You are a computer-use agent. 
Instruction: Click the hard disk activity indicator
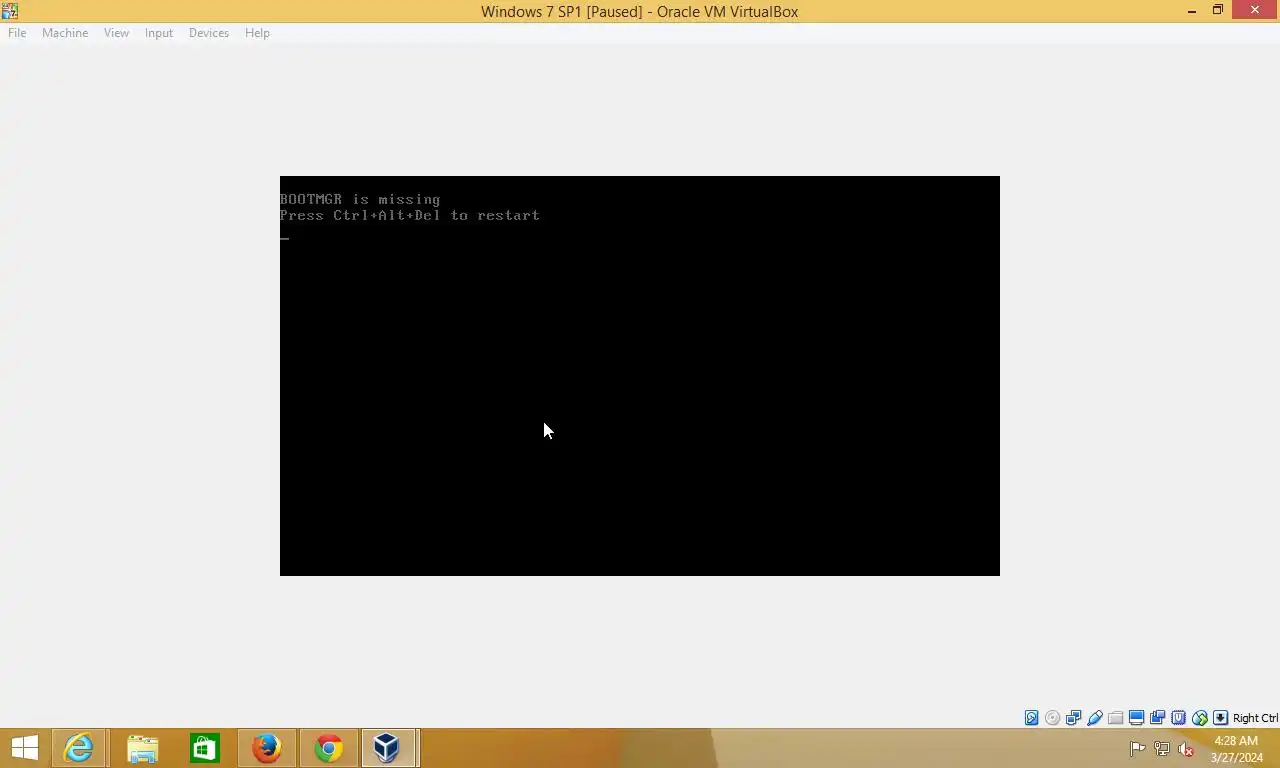point(1031,718)
